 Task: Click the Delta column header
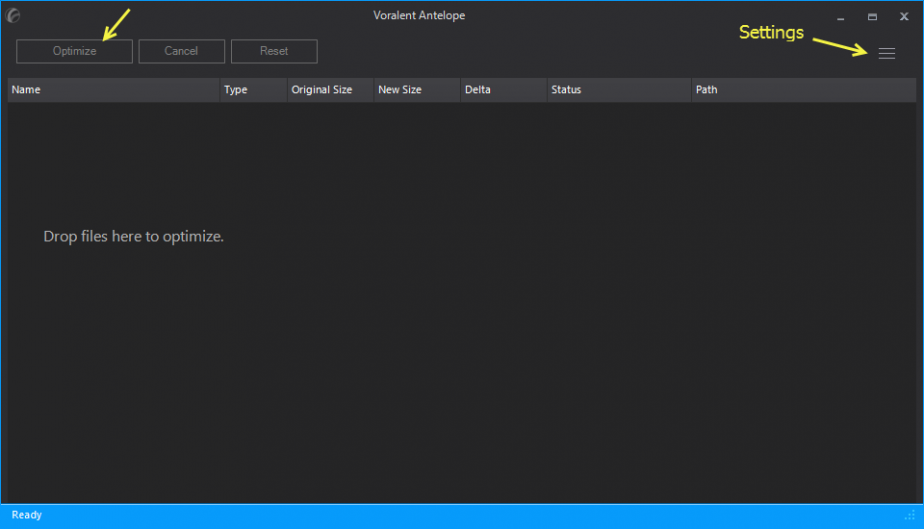click(x=504, y=90)
